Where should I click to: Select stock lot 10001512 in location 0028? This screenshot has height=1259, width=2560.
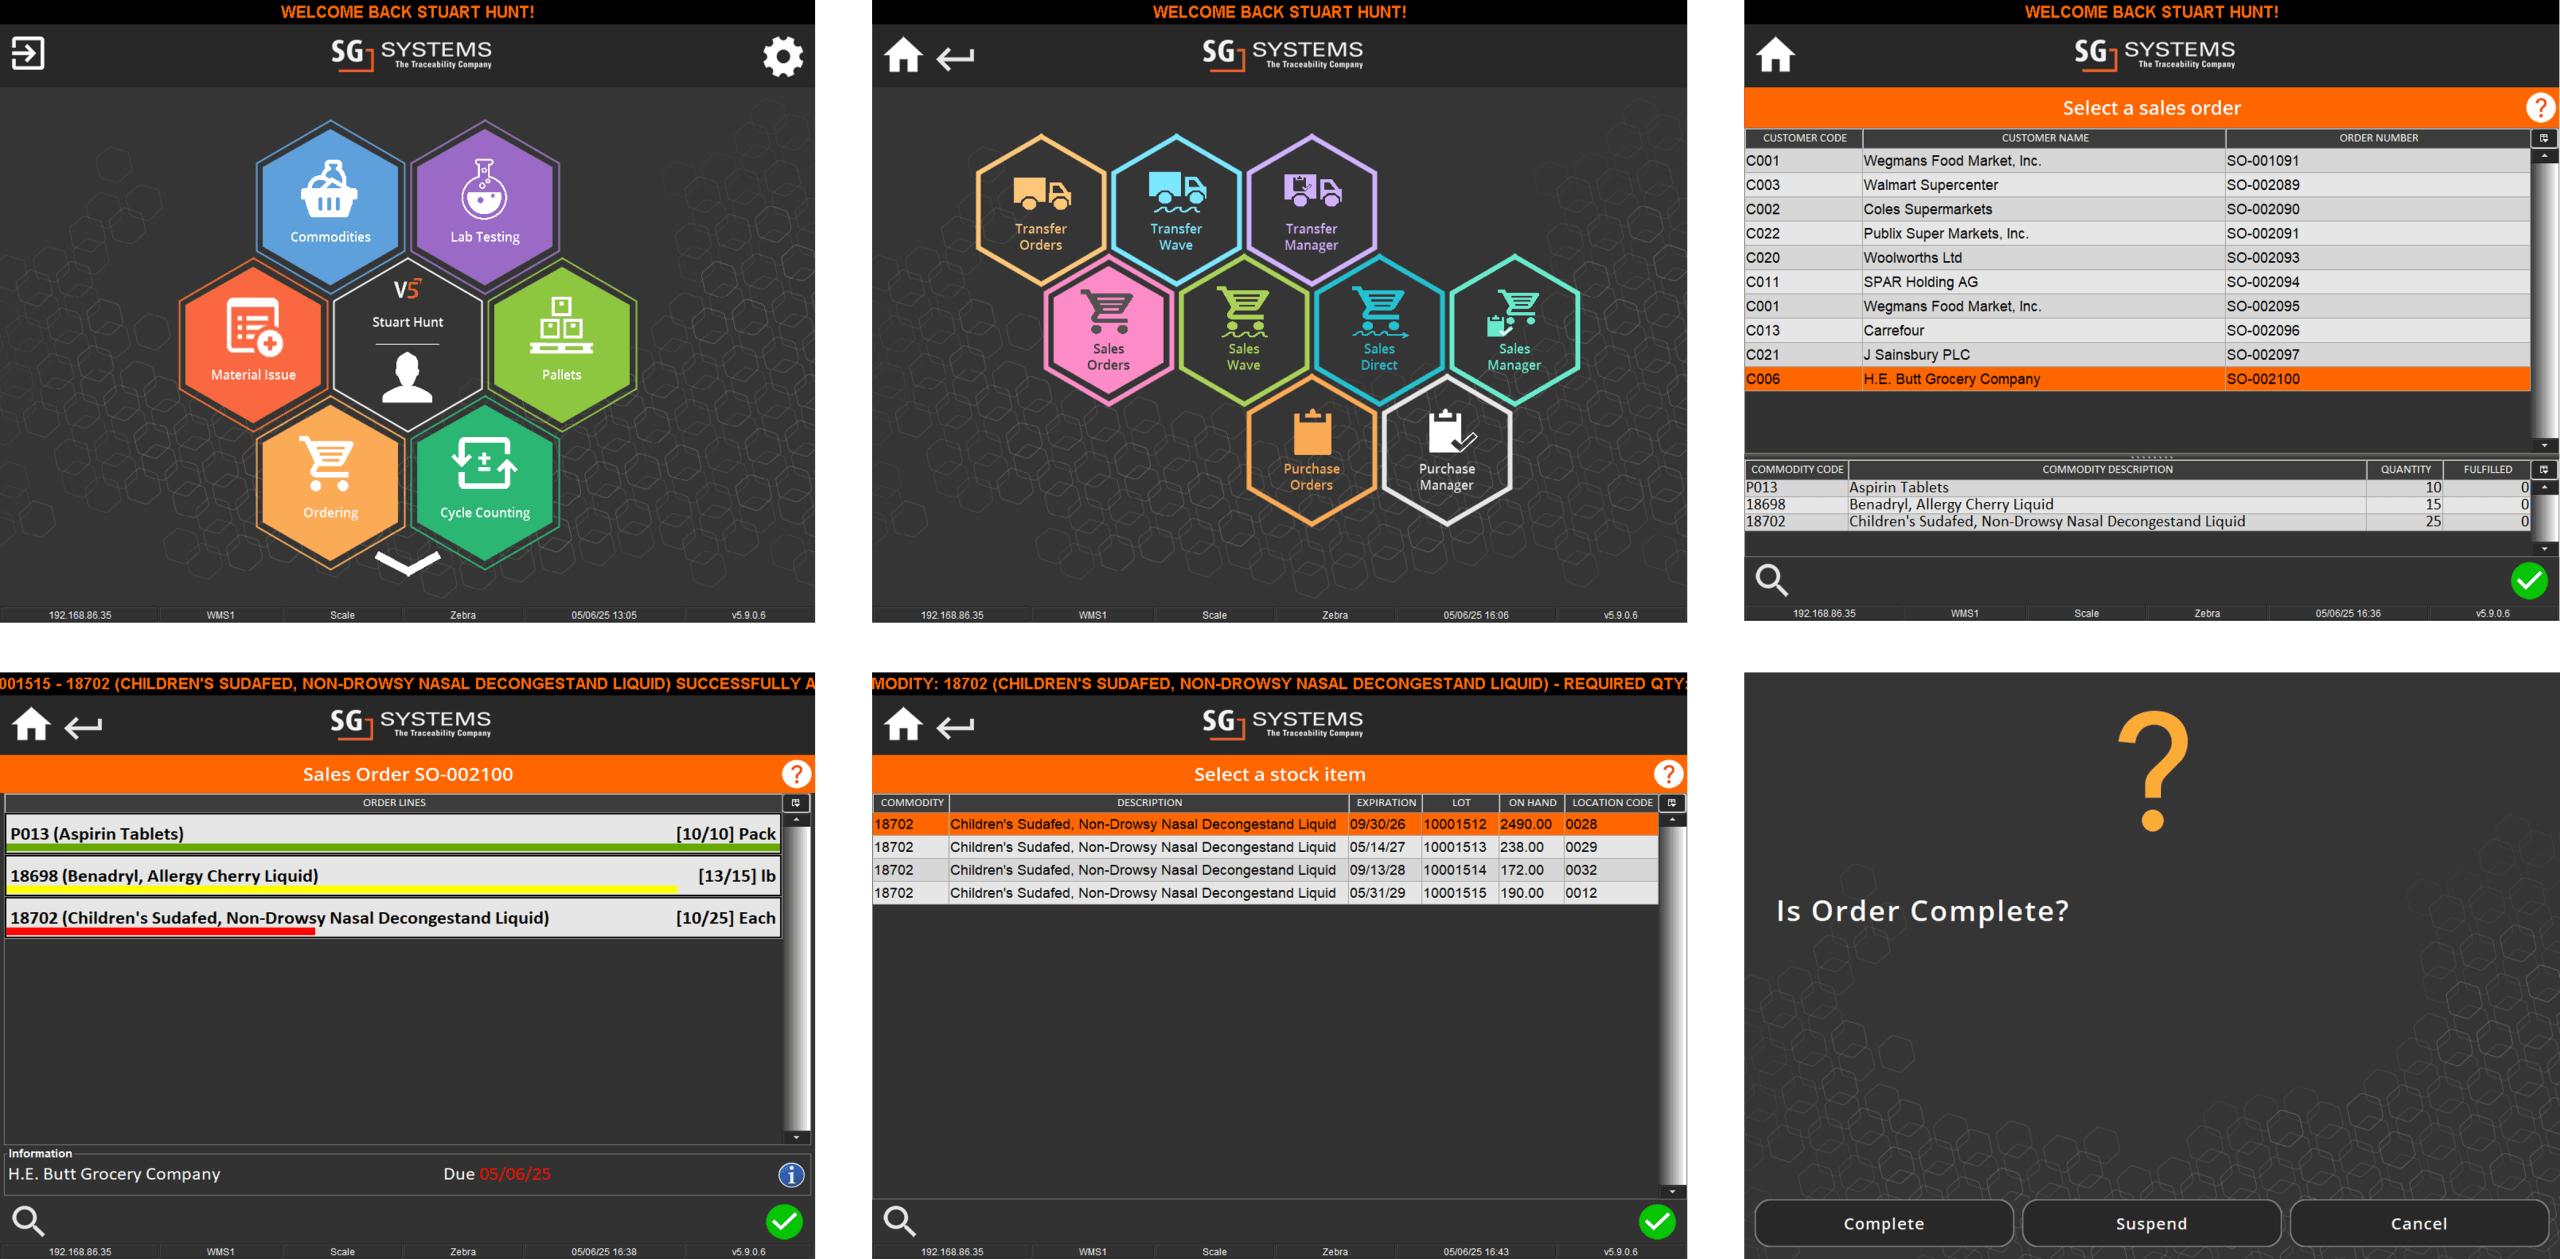tap(1265, 824)
